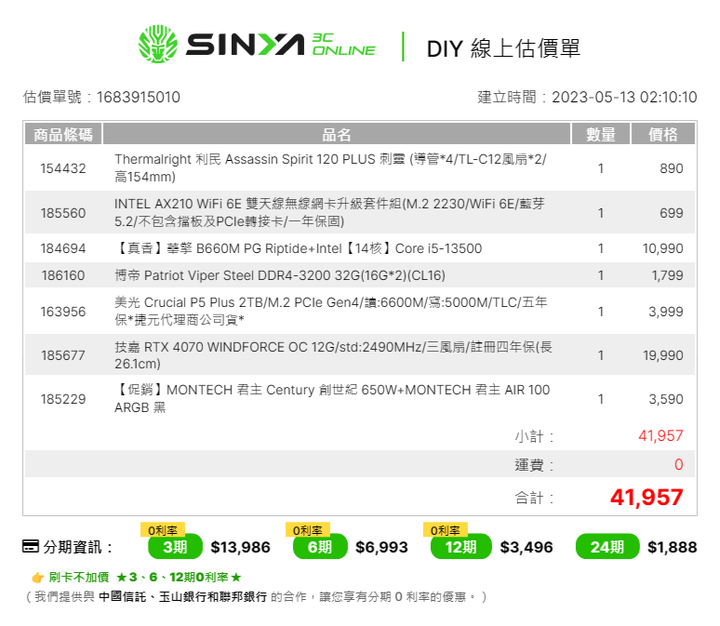Click barcode 184694
This screenshot has width=720, height=626.
(x=63, y=248)
